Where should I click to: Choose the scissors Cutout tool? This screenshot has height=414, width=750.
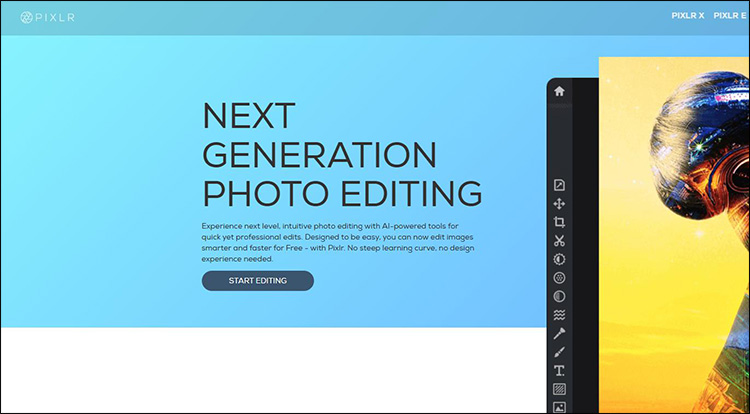pyautogui.click(x=560, y=241)
